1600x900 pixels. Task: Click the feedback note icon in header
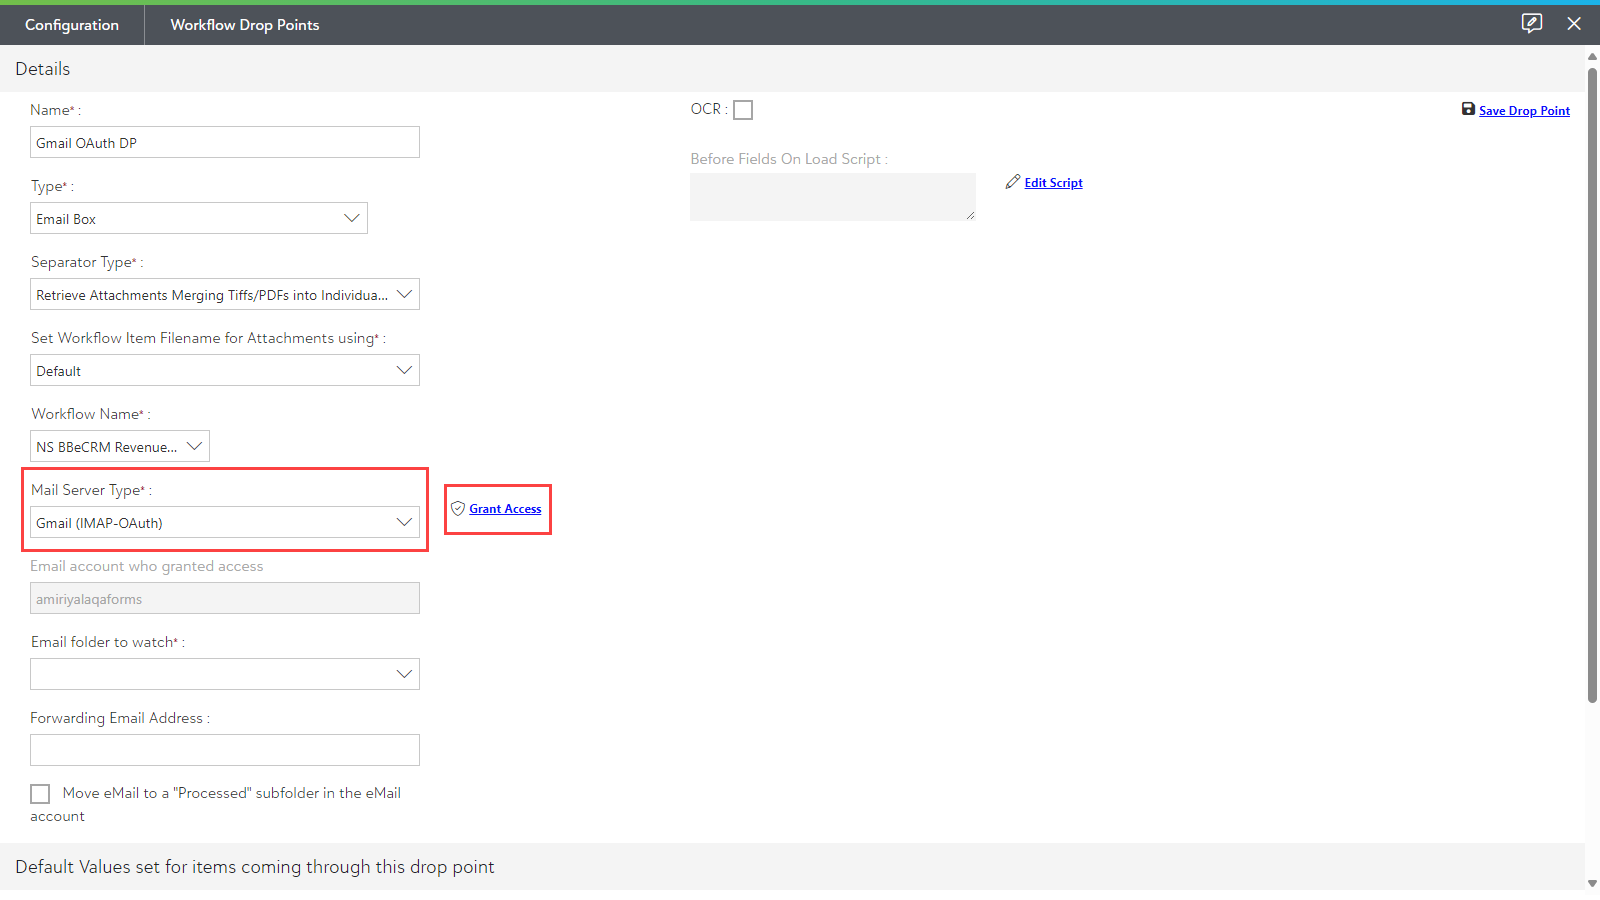point(1531,23)
